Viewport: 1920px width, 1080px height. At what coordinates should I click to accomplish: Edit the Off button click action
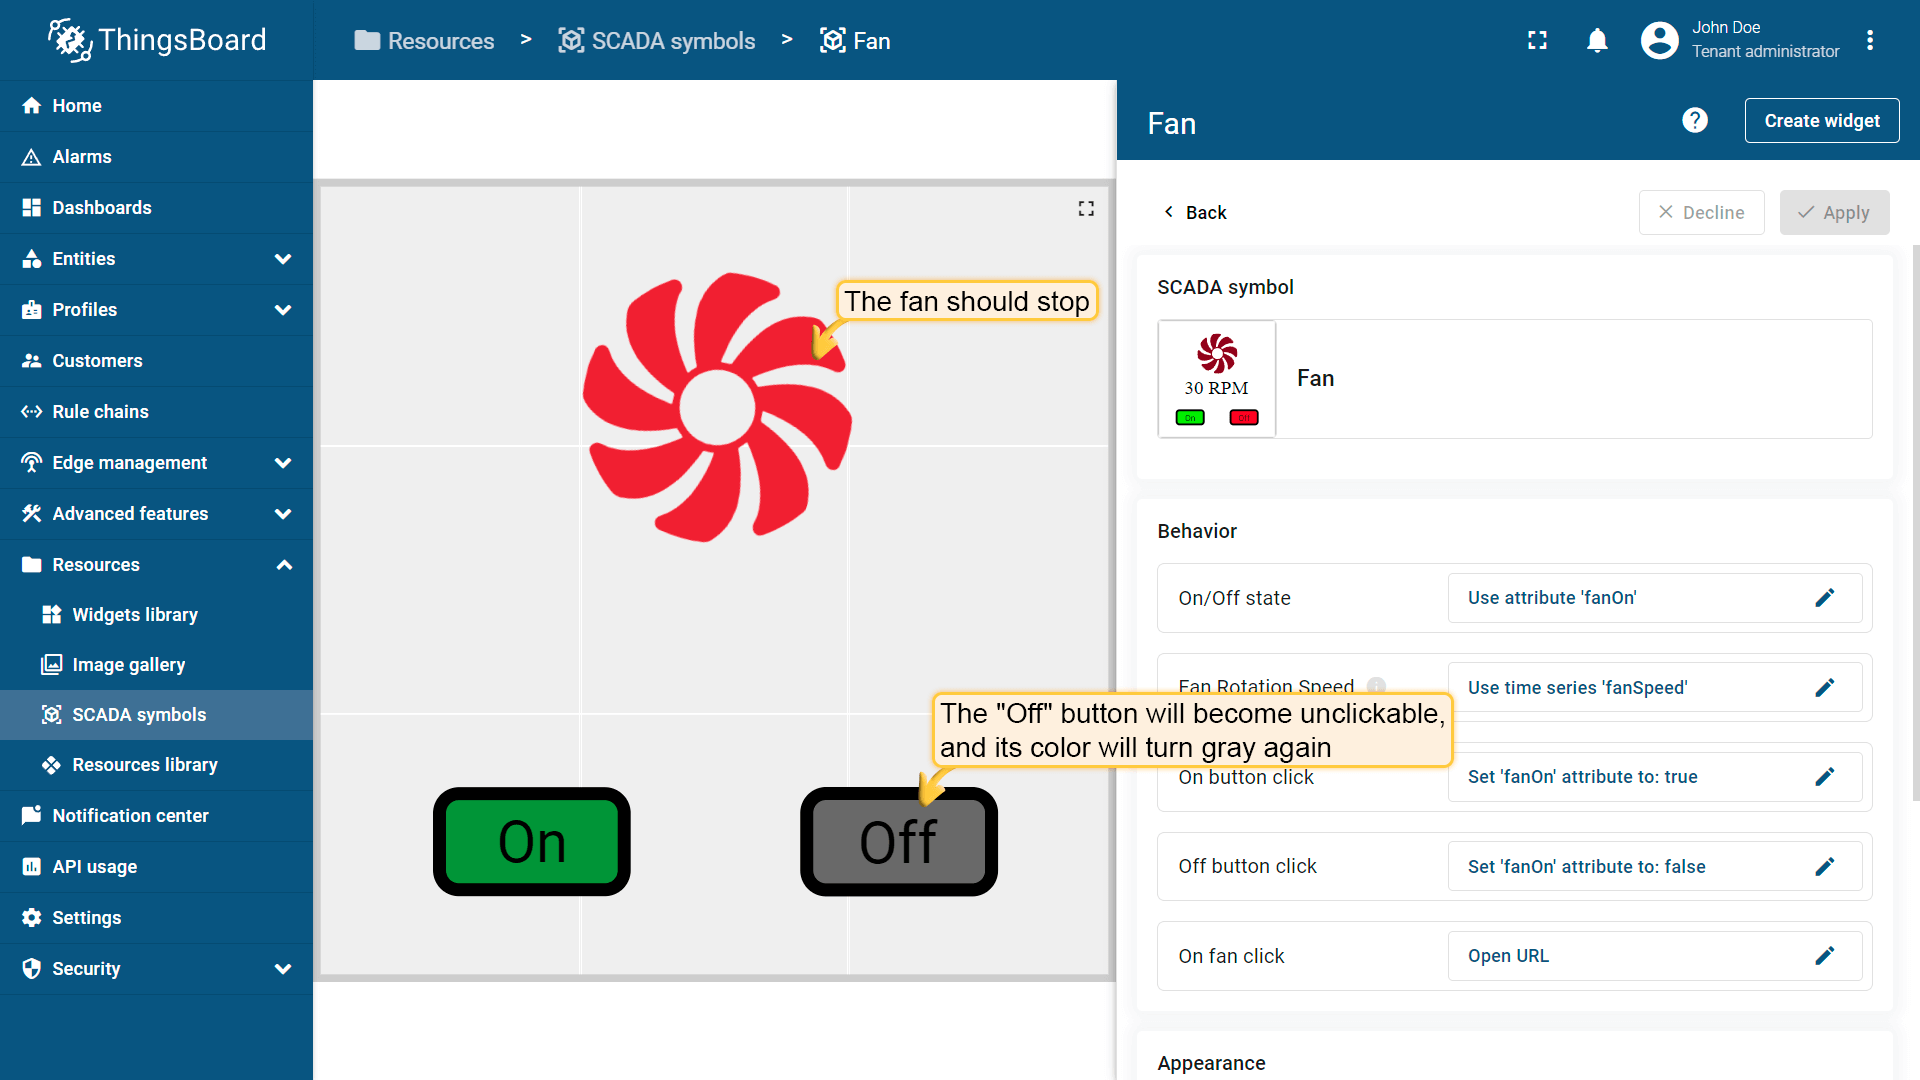coord(1824,867)
